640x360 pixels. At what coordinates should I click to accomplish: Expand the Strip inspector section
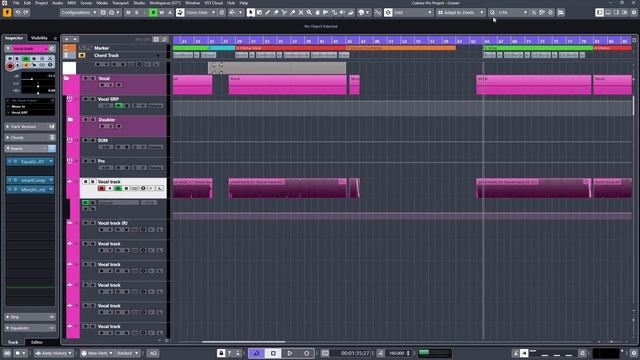(30, 317)
